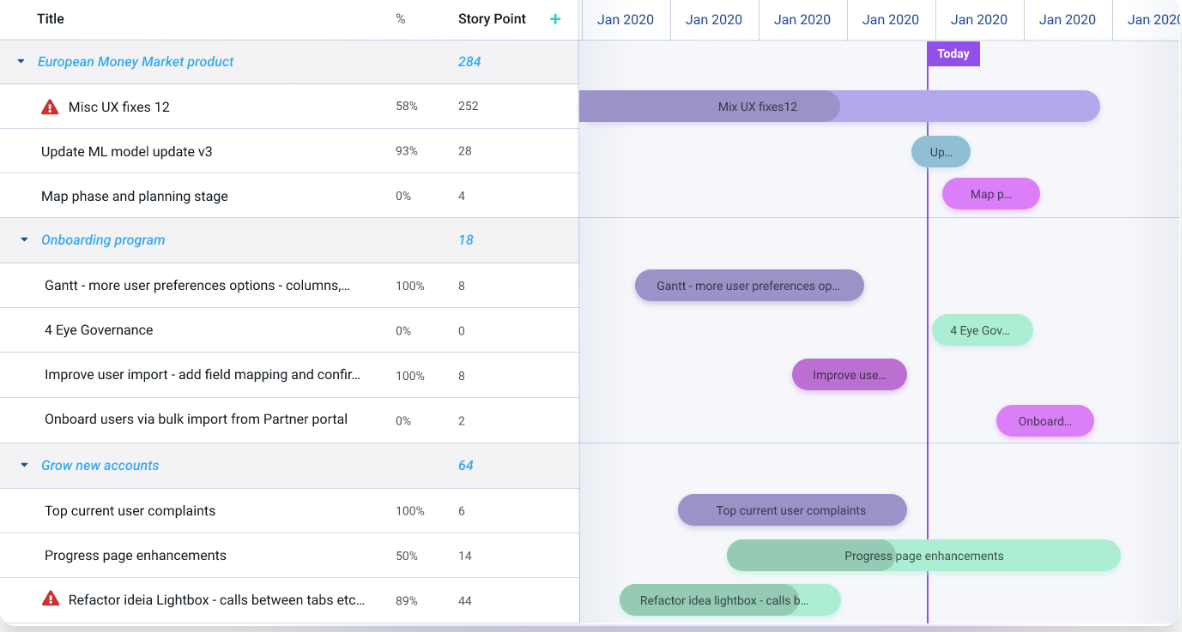1182x632 pixels.
Task: Click the story point 8 for Improve user import
Action: [x=461, y=376]
